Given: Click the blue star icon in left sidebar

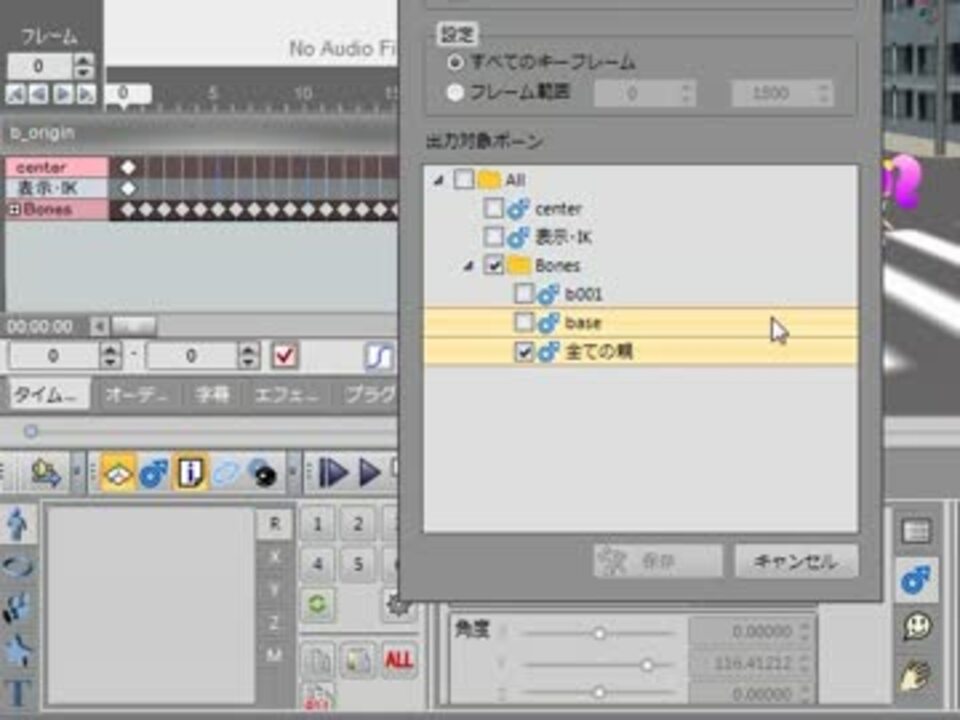Looking at the screenshot, I should [18, 650].
